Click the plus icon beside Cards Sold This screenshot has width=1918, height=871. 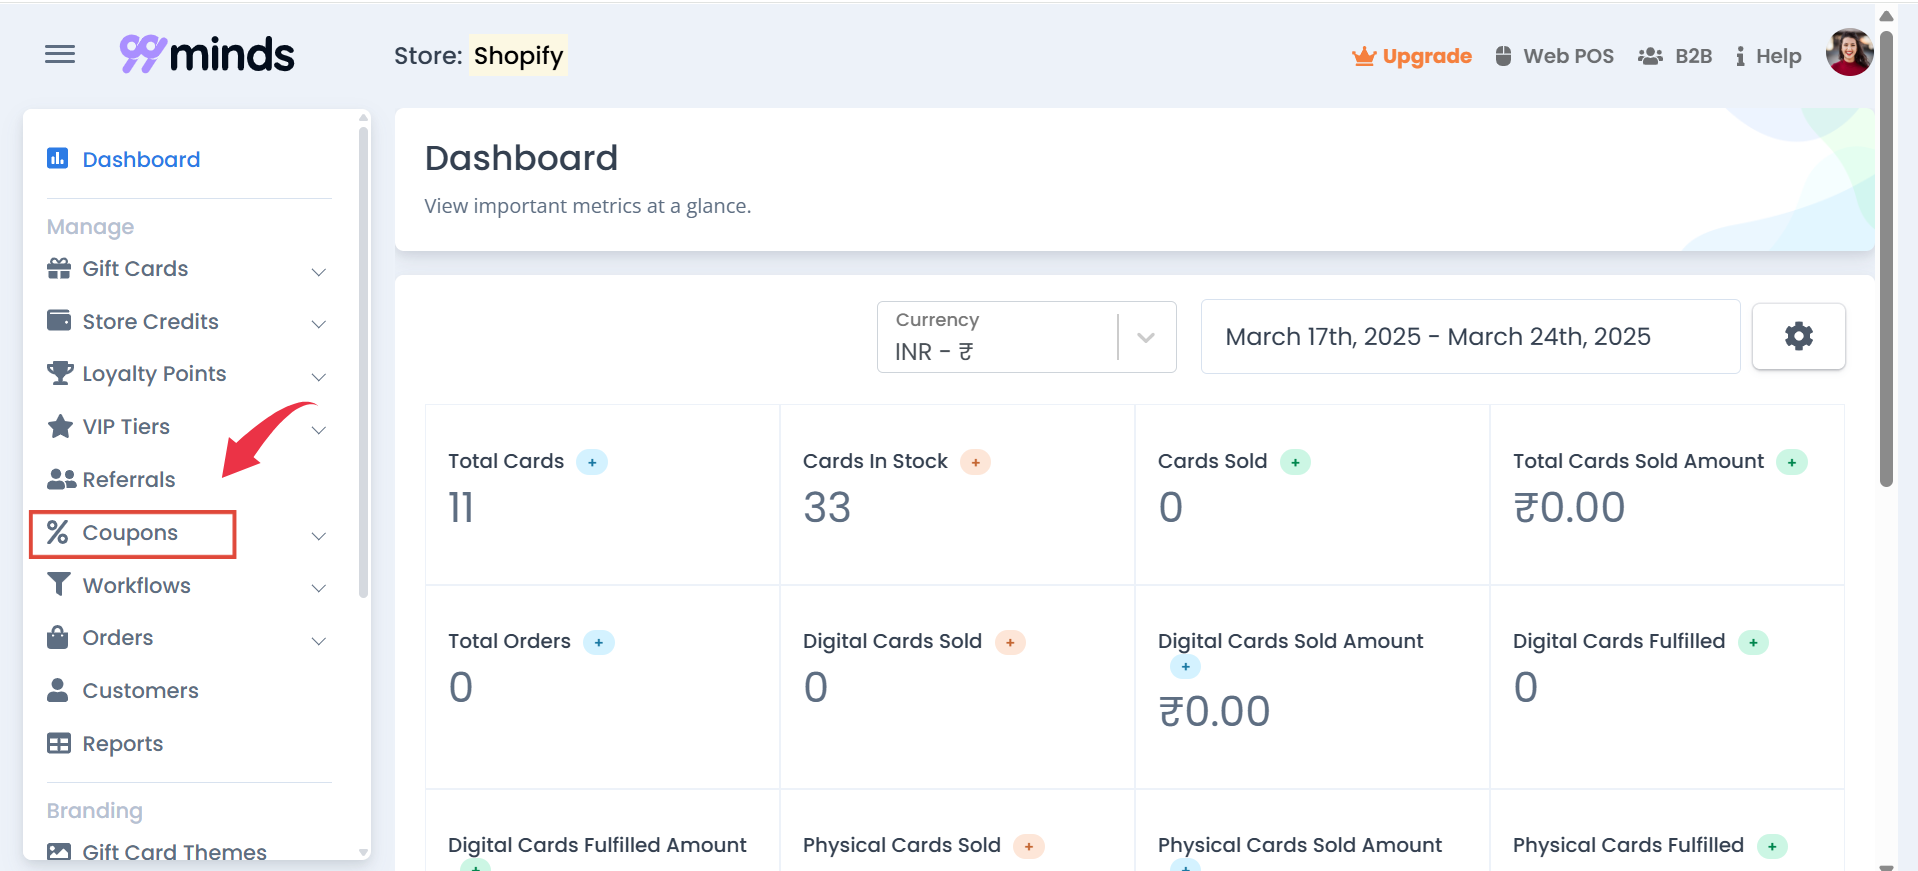pyautogui.click(x=1295, y=462)
